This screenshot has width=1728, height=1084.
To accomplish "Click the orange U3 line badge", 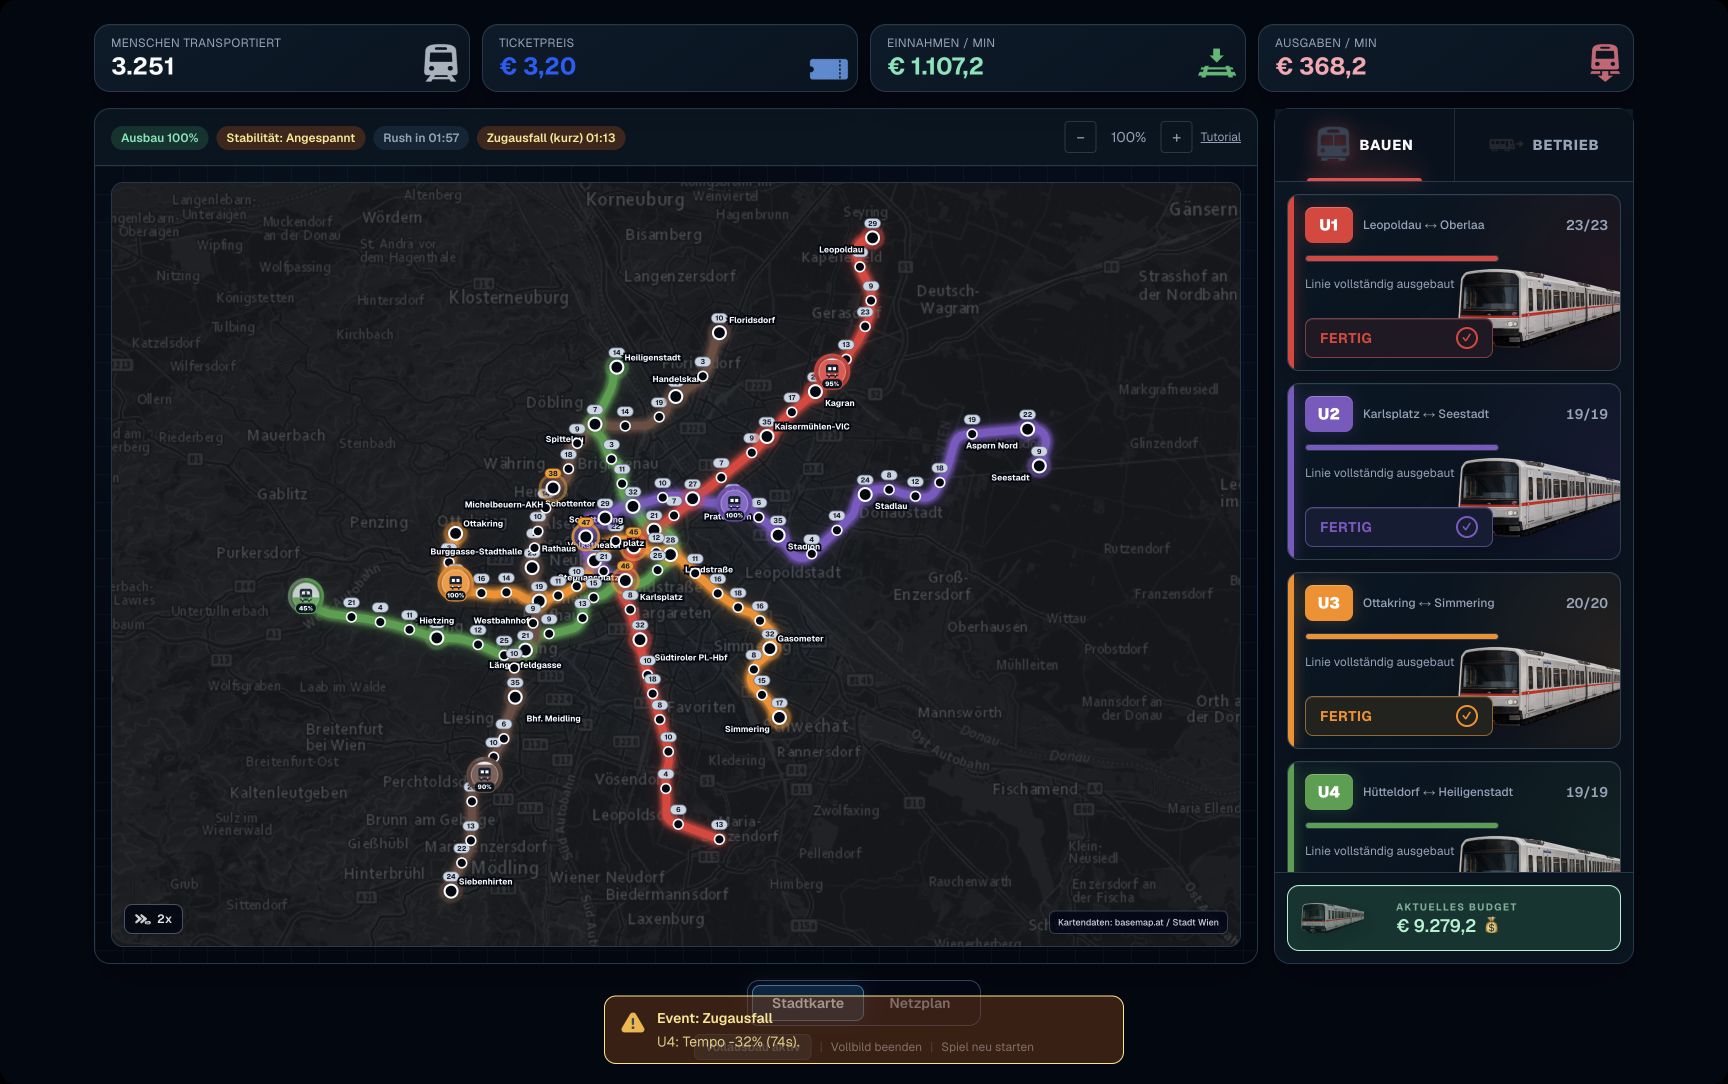I will coord(1328,603).
